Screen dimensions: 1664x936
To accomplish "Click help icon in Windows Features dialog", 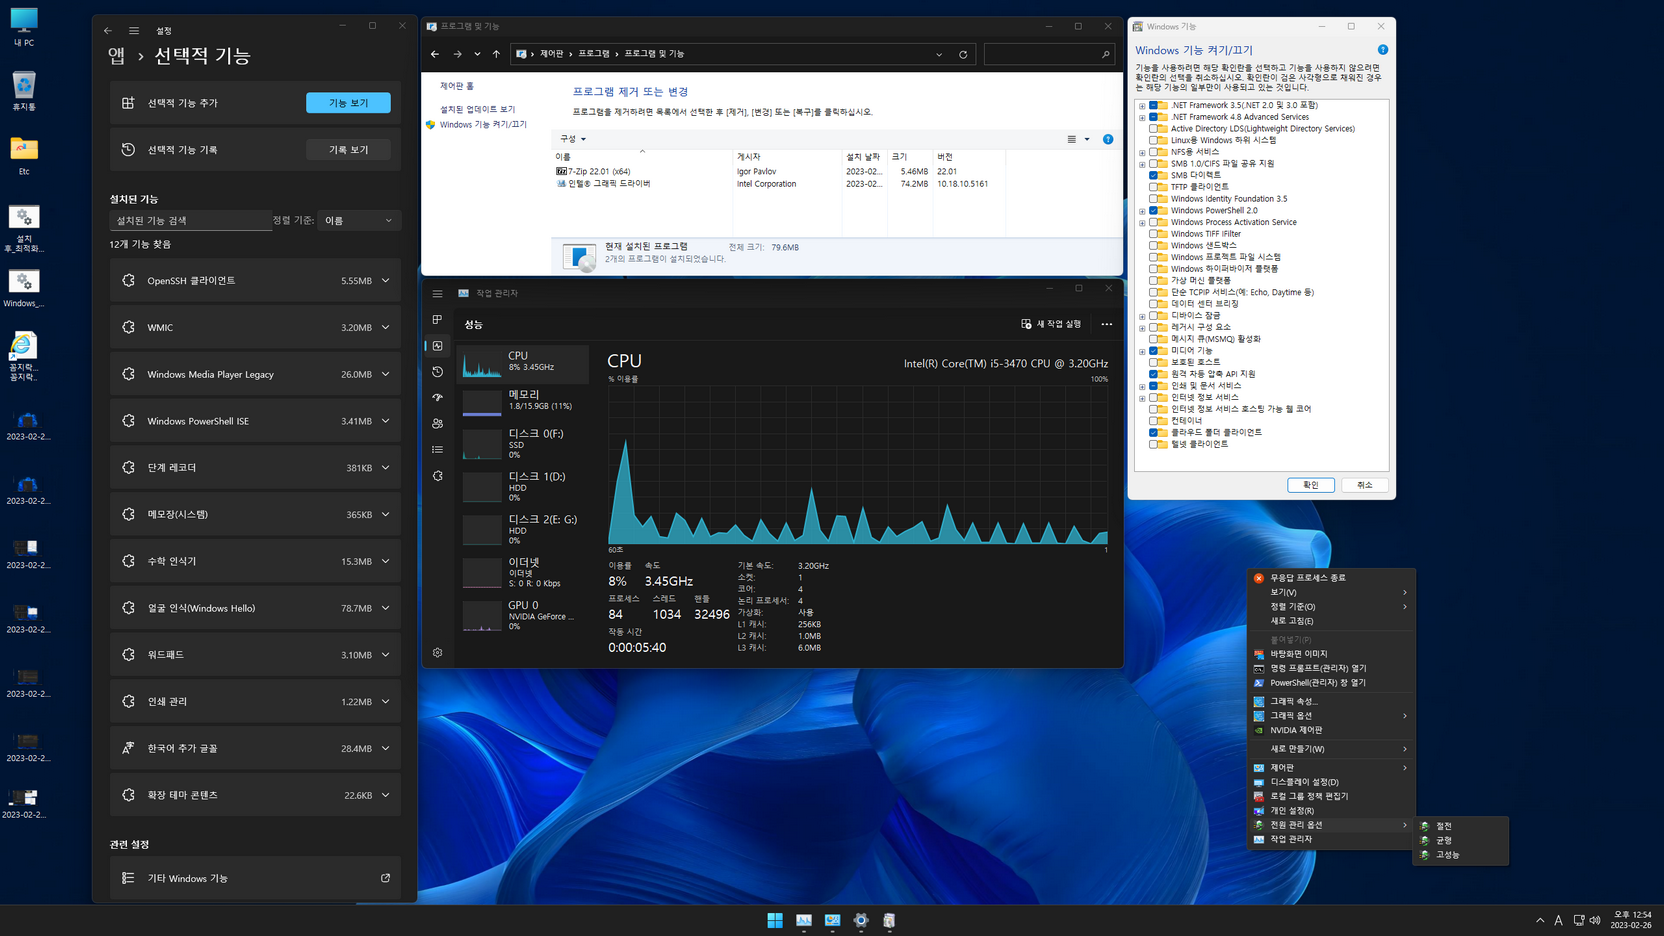I will (1383, 50).
